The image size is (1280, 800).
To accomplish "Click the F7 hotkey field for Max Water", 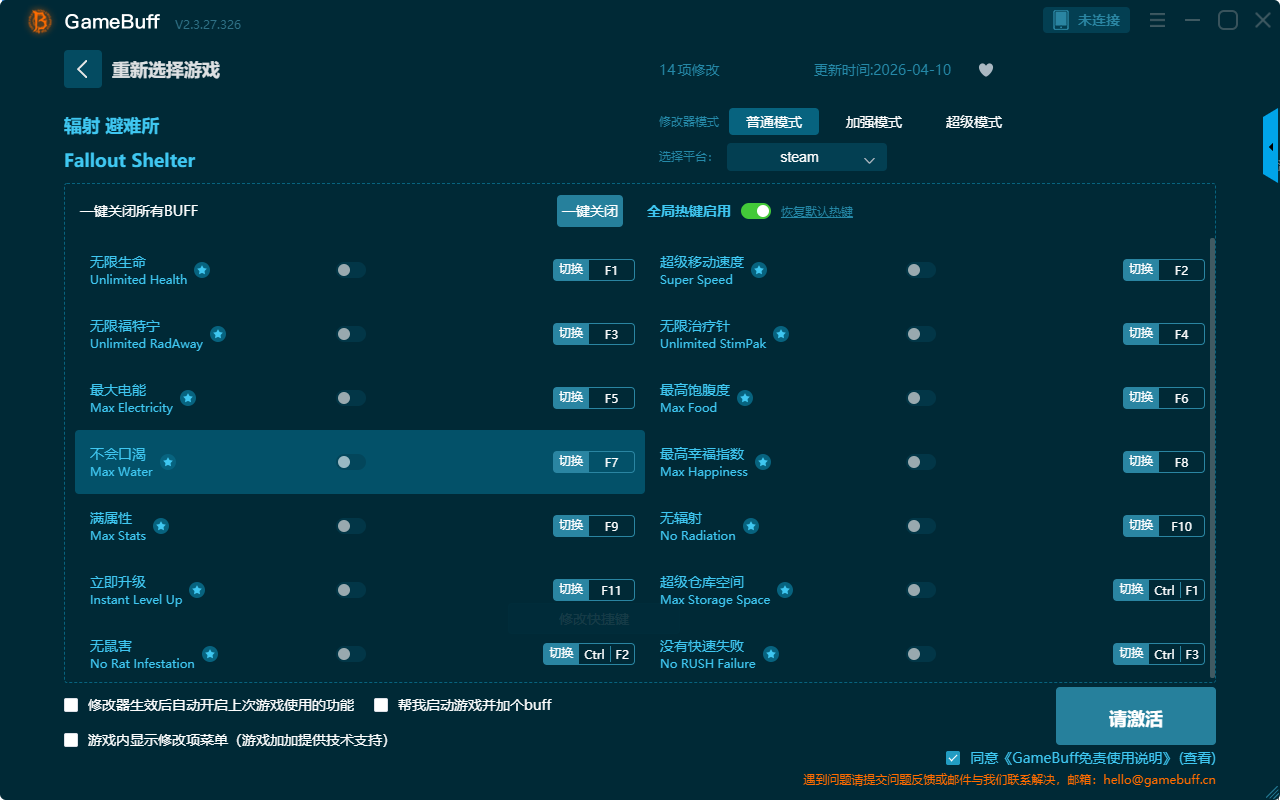I will (x=611, y=462).
